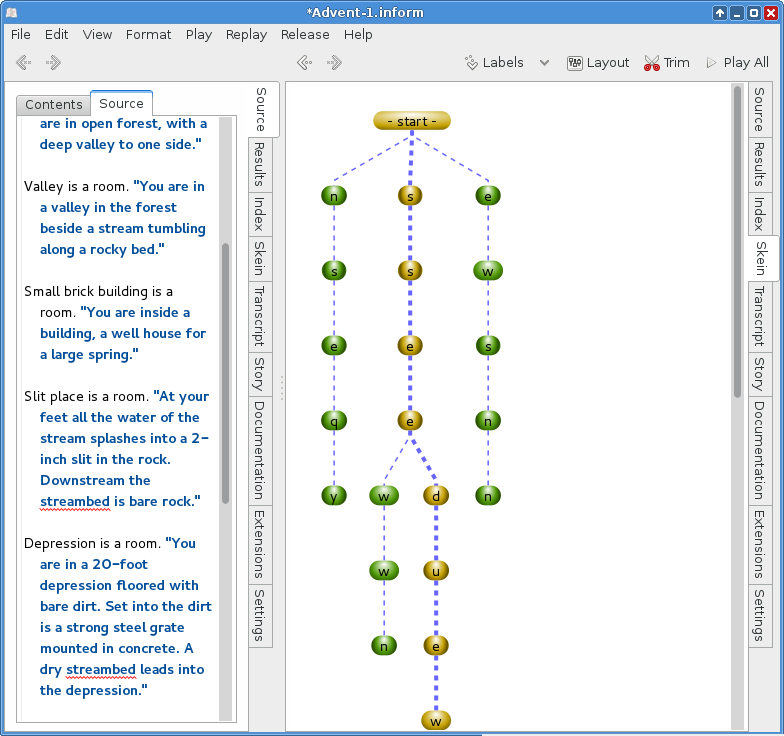The width and height of the screenshot is (784, 736).
Task: Open Documentation tab in right pane
Action: click(760, 450)
